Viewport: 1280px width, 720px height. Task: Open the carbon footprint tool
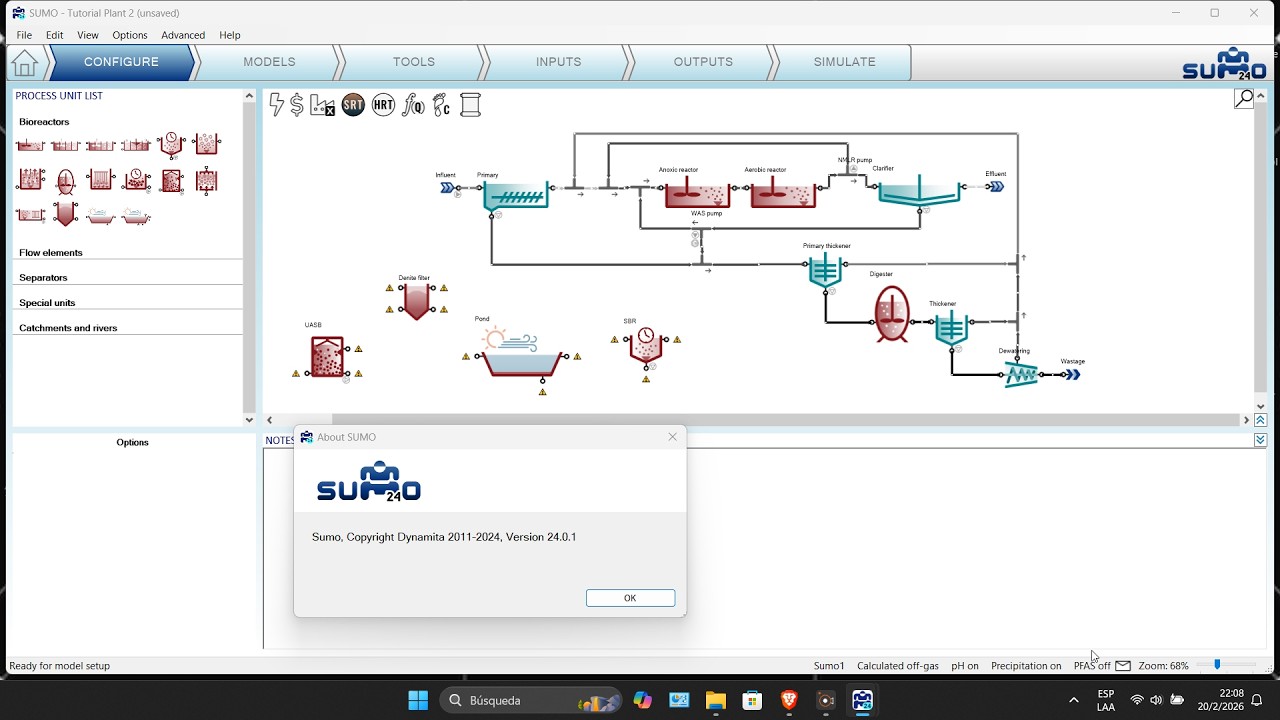[441, 105]
